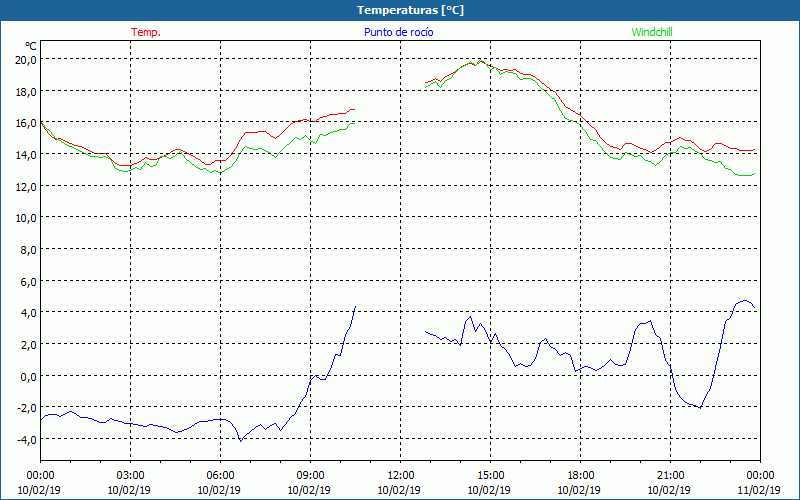Click the '00:00' time label above 10/02/19
This screenshot has width=800, height=500.
tap(40, 476)
